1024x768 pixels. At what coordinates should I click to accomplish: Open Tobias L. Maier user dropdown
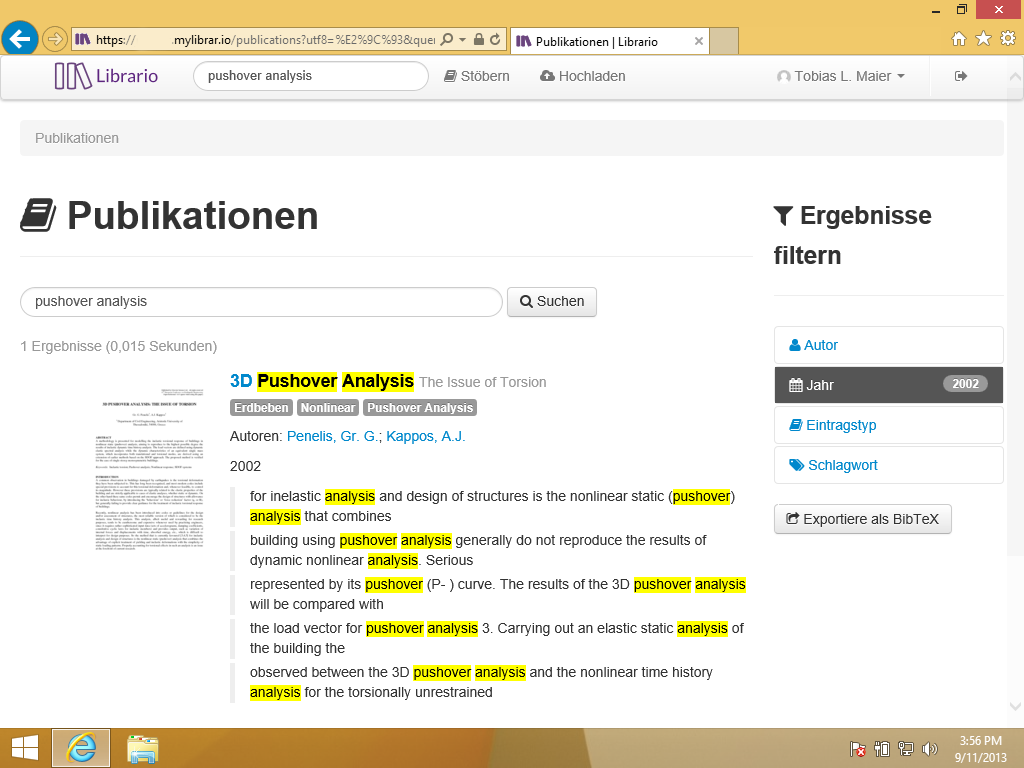point(841,76)
